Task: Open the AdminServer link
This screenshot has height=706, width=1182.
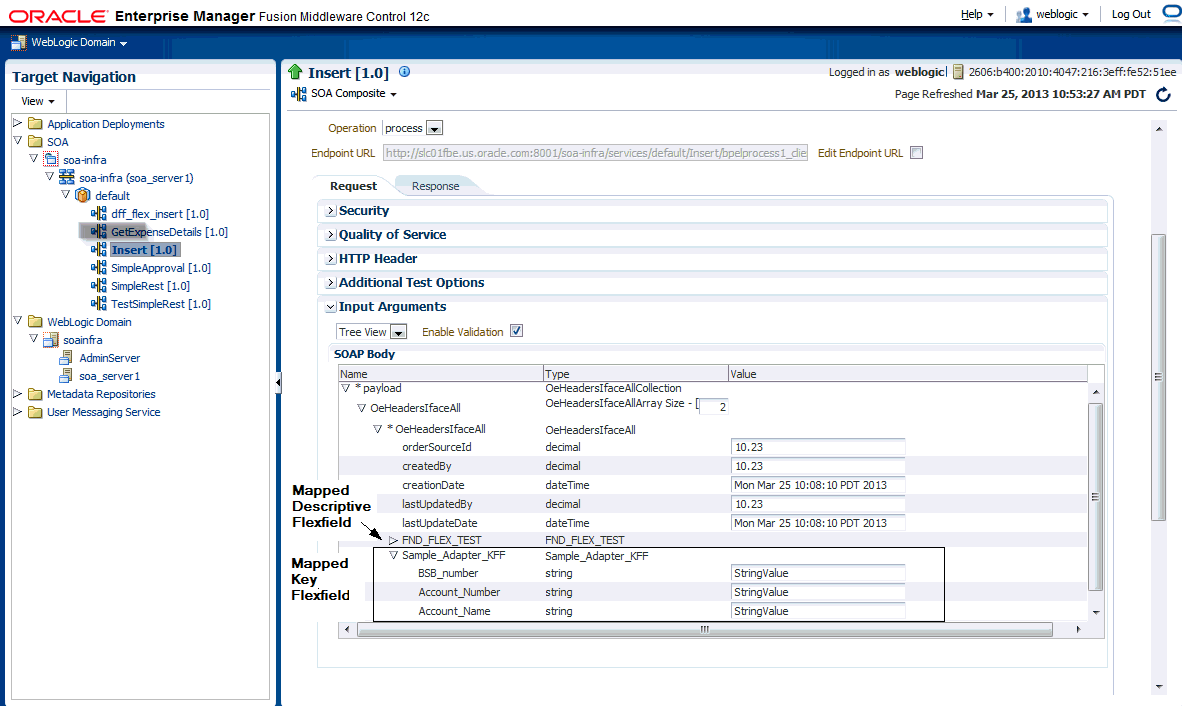Action: [109, 358]
